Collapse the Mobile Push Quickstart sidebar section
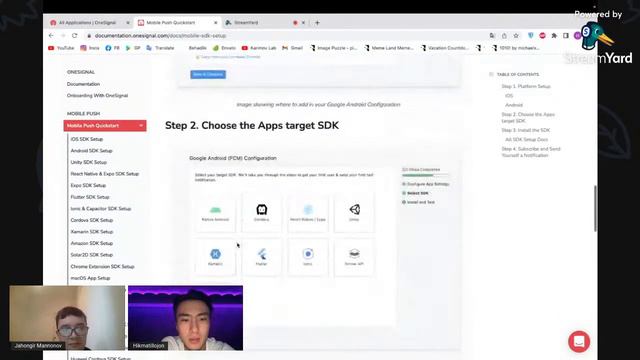Screen dimensions: 640x360 pyautogui.click(x=141, y=126)
